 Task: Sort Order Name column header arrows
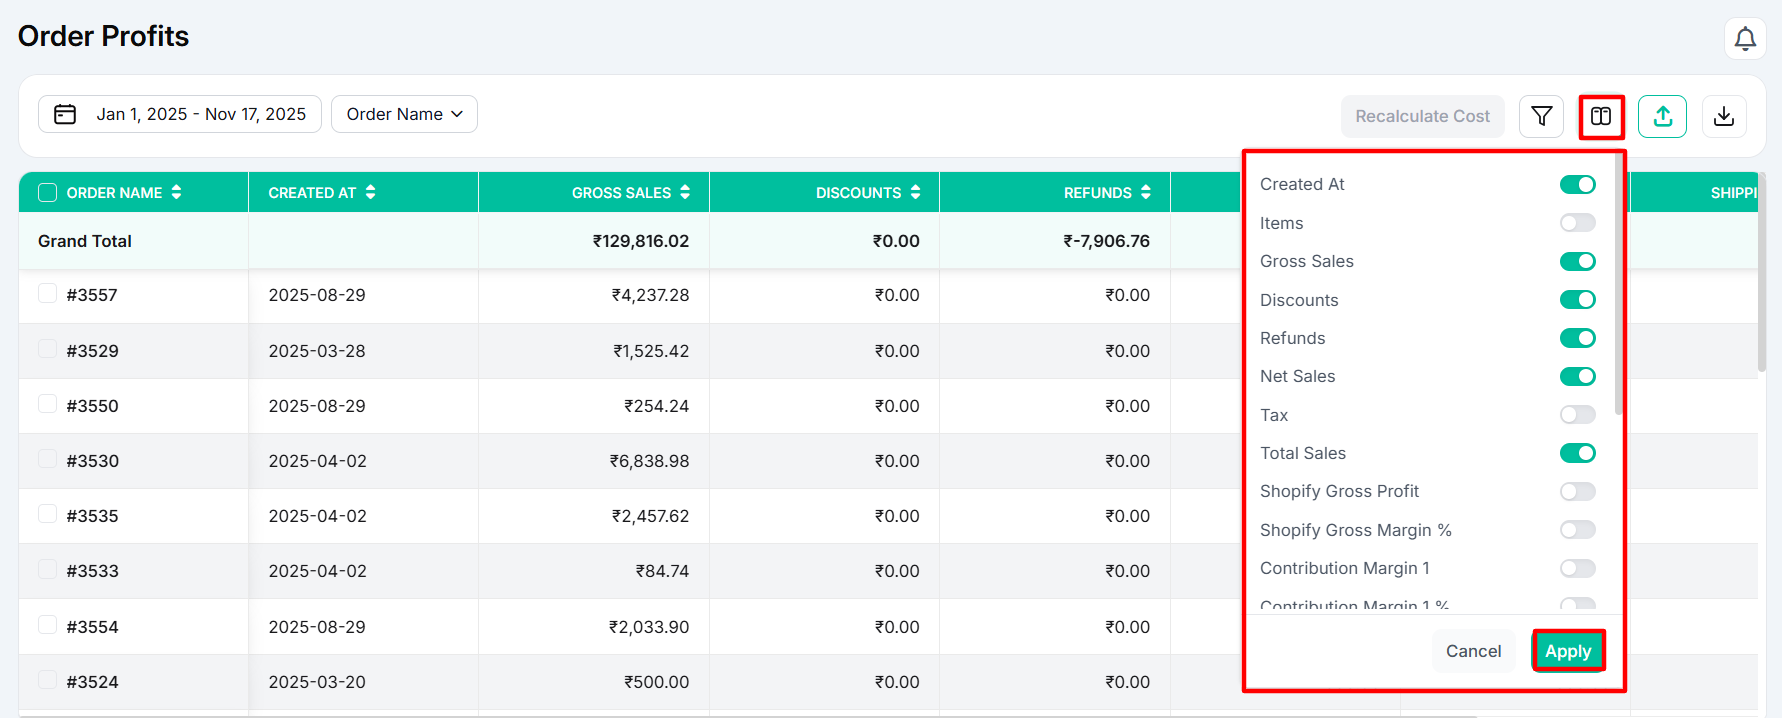176,192
